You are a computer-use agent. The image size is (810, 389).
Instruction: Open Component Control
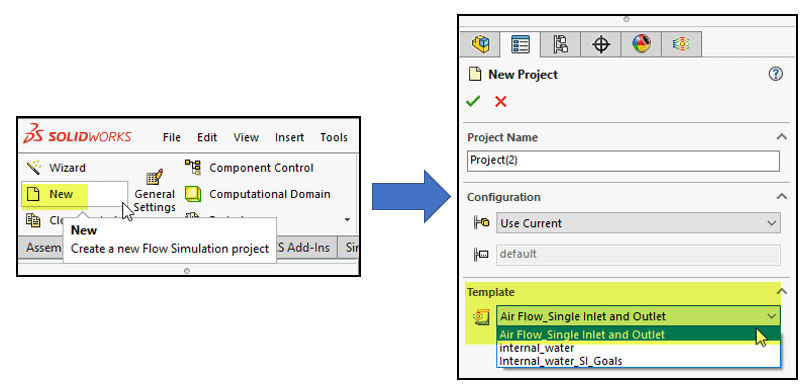pos(249,168)
